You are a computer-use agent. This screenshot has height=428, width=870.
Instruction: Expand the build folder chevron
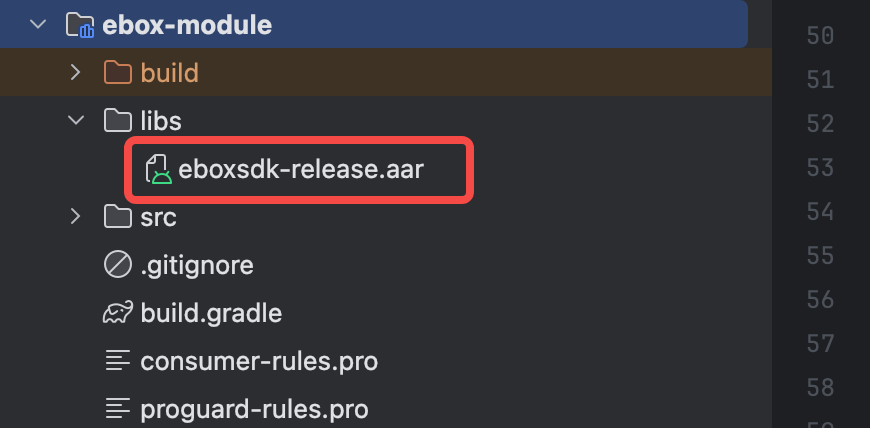click(76, 72)
